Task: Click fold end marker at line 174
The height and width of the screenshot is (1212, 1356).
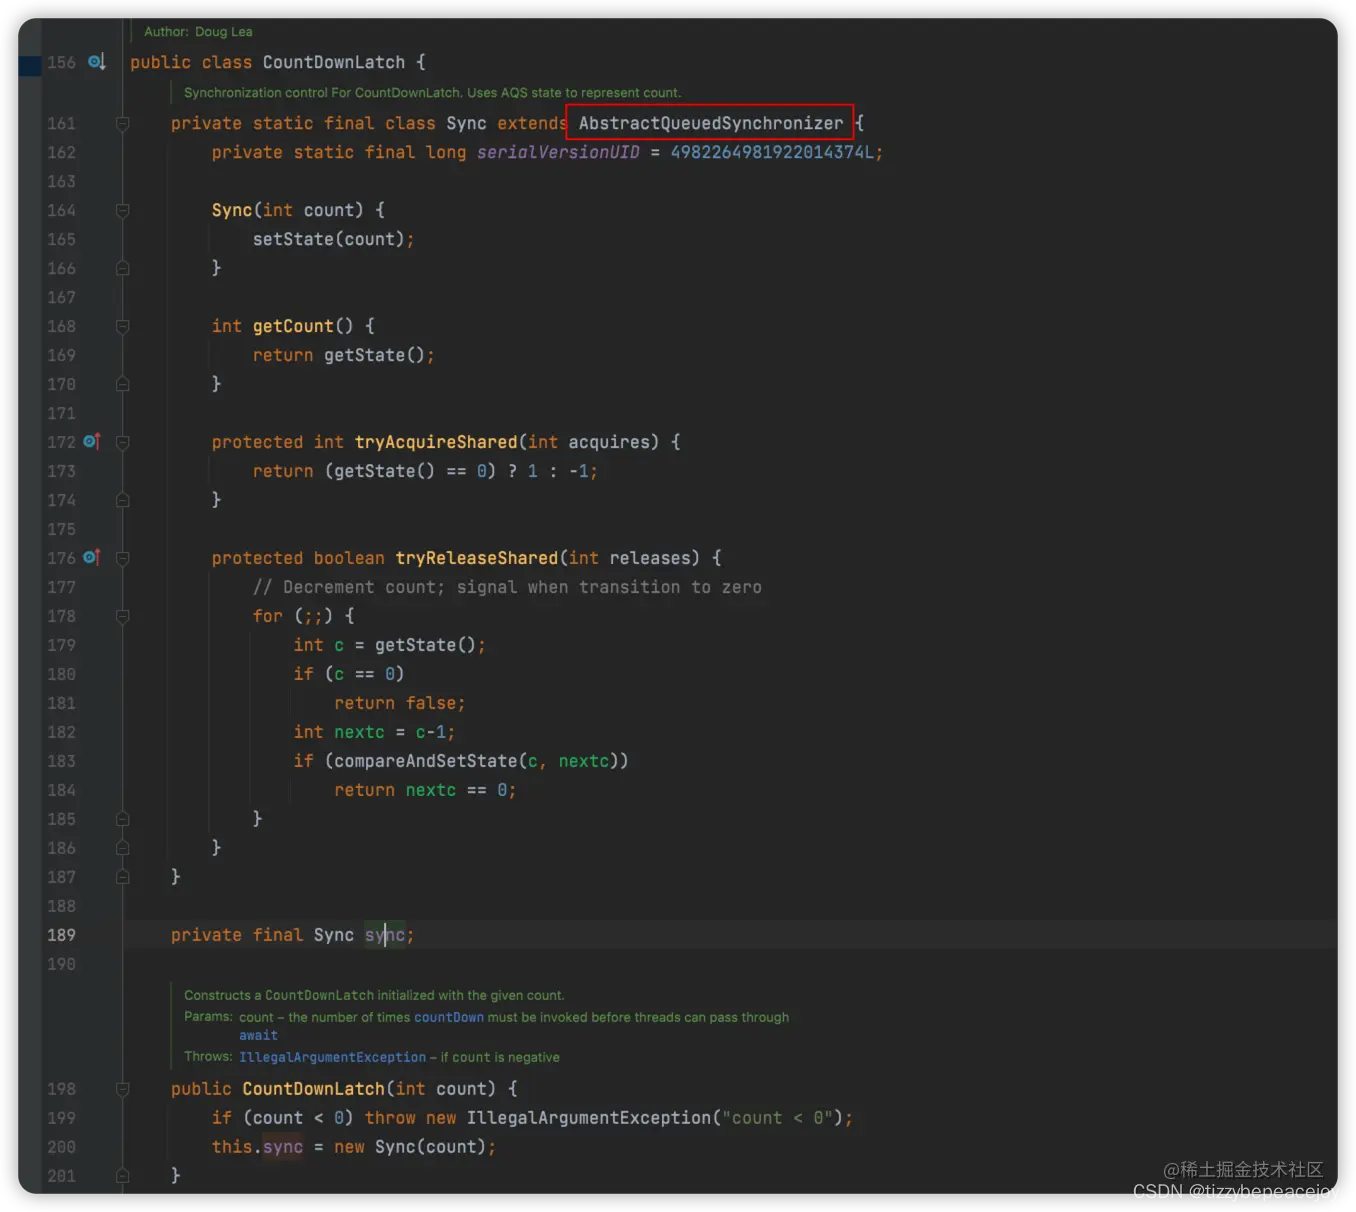Action: [x=123, y=500]
